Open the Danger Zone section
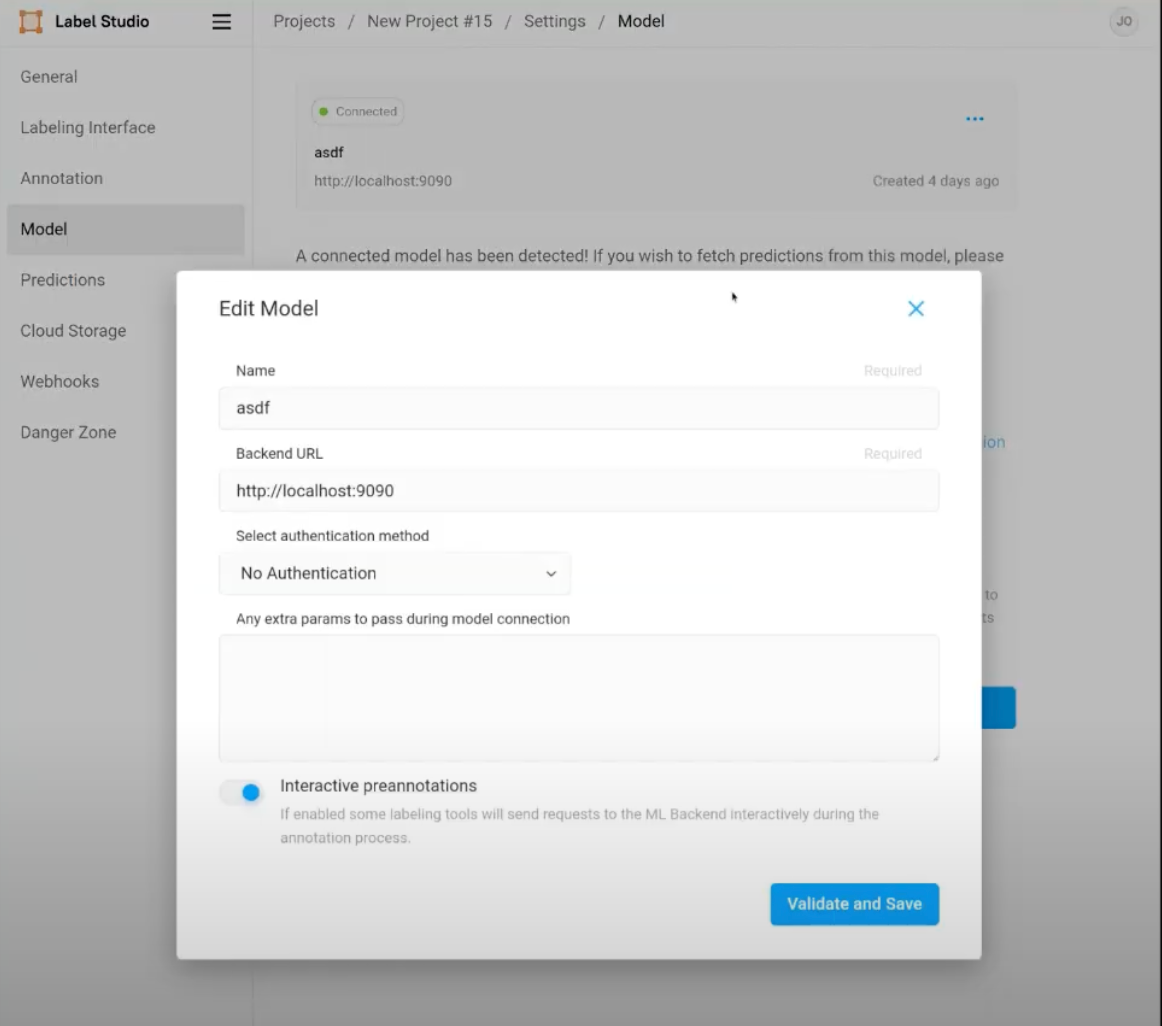Screen dimensions: 1162x1026 point(68,433)
